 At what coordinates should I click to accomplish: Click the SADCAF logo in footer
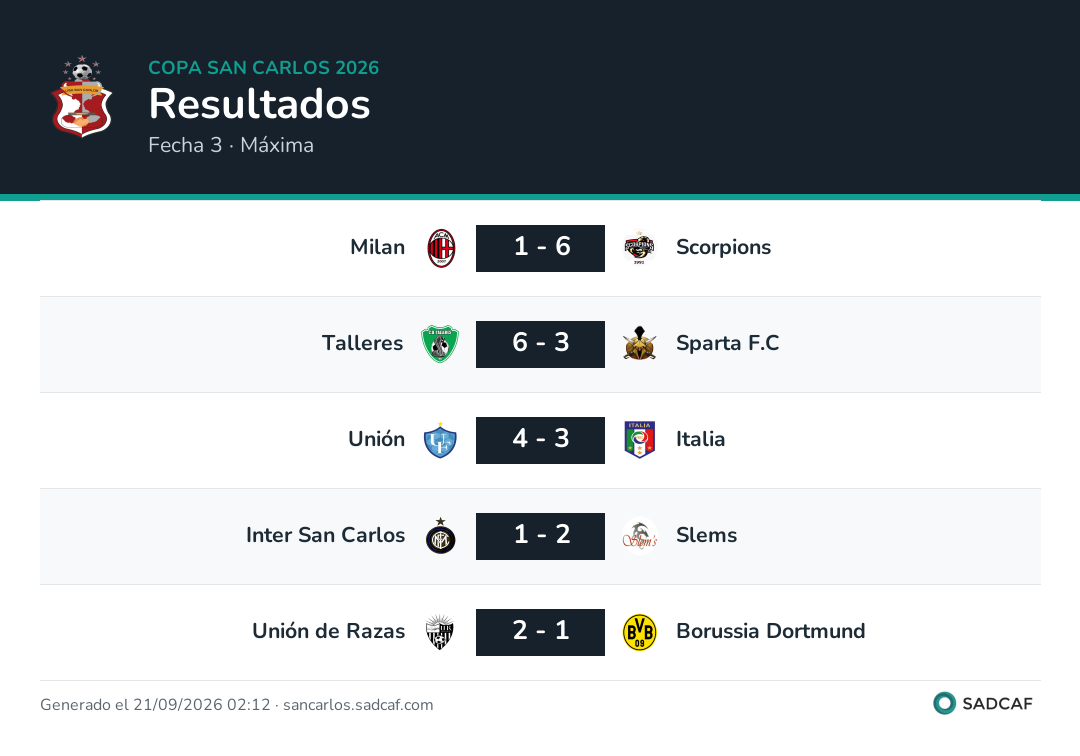[983, 703]
